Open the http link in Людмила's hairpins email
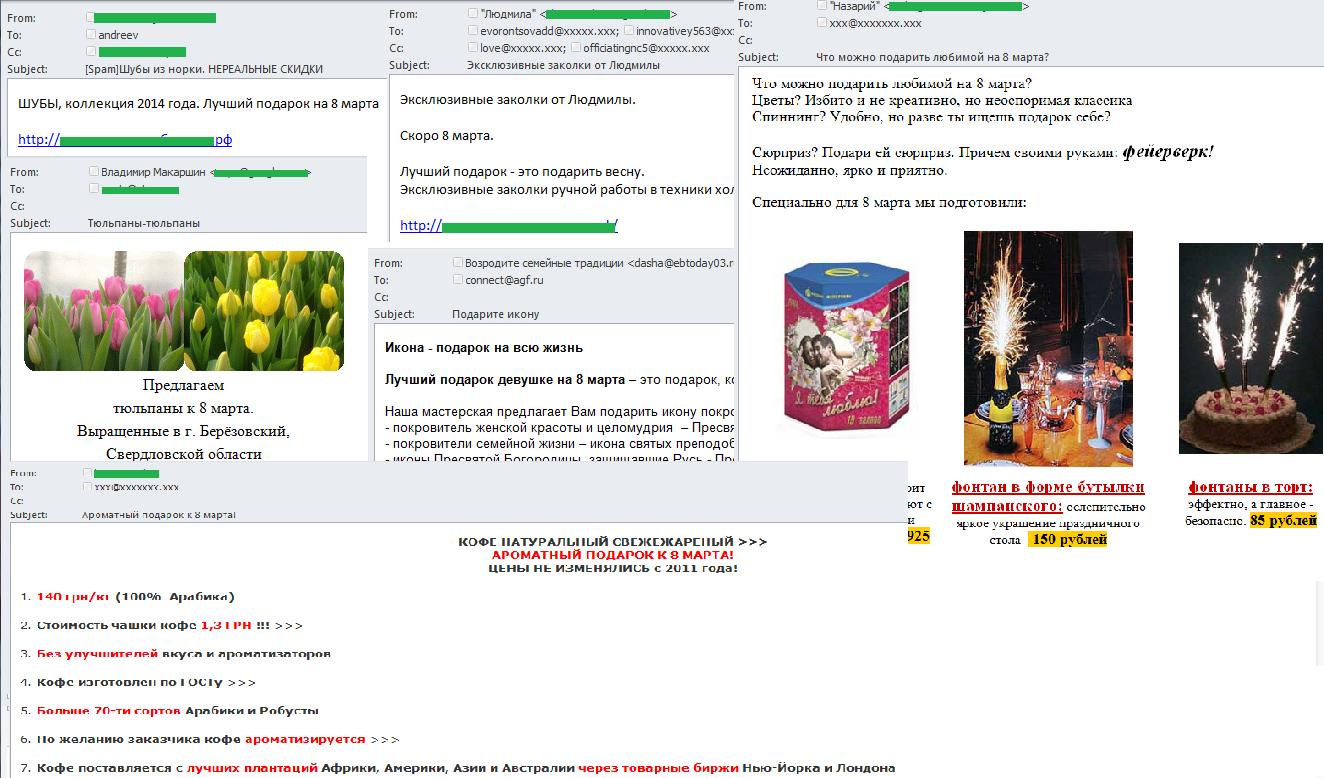Image resolution: width=1324 pixels, height=778 pixels. pos(509,226)
